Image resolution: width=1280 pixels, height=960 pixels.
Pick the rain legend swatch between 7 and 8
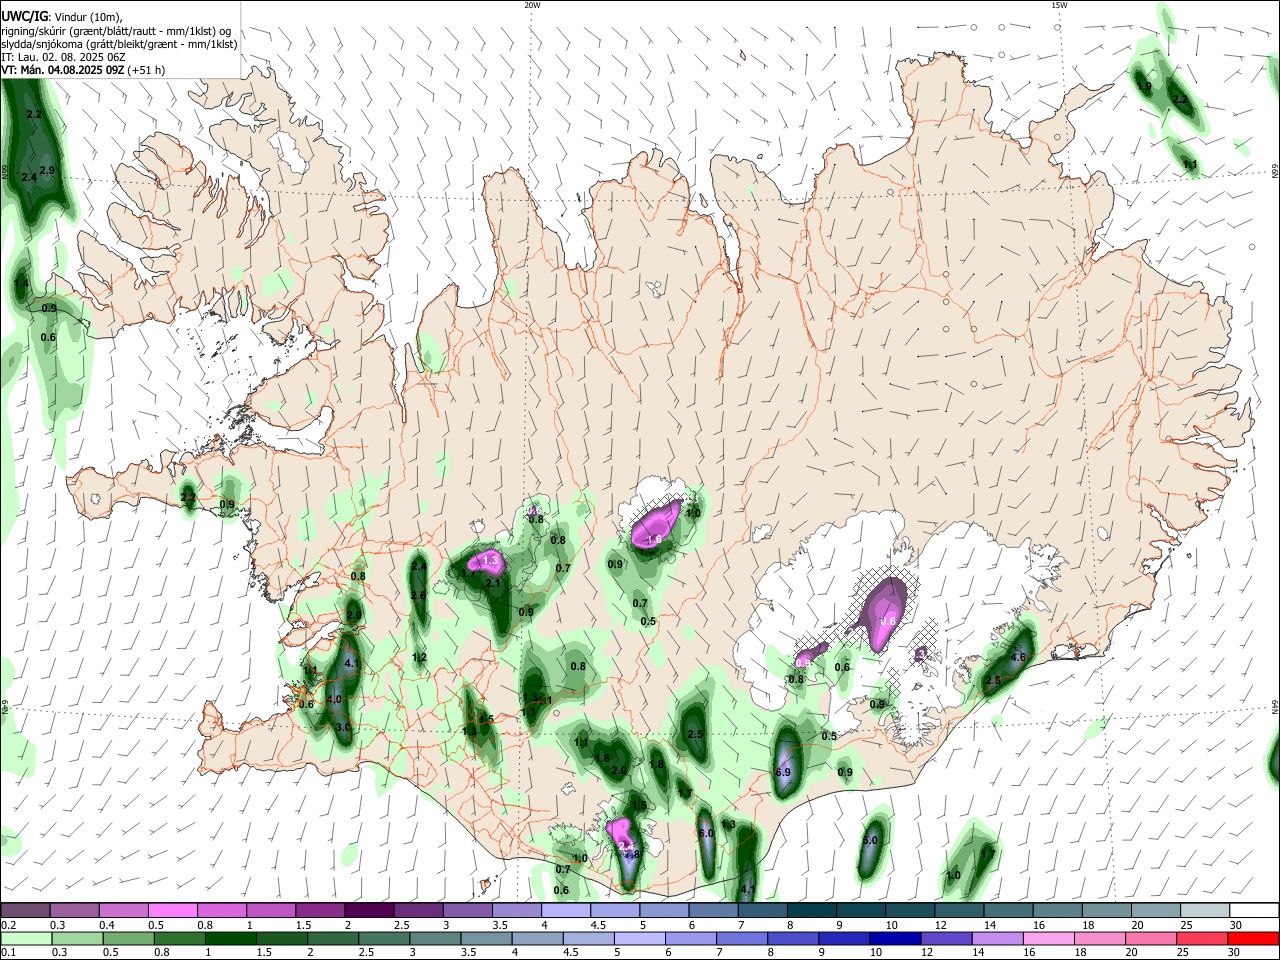[x=743, y=938]
